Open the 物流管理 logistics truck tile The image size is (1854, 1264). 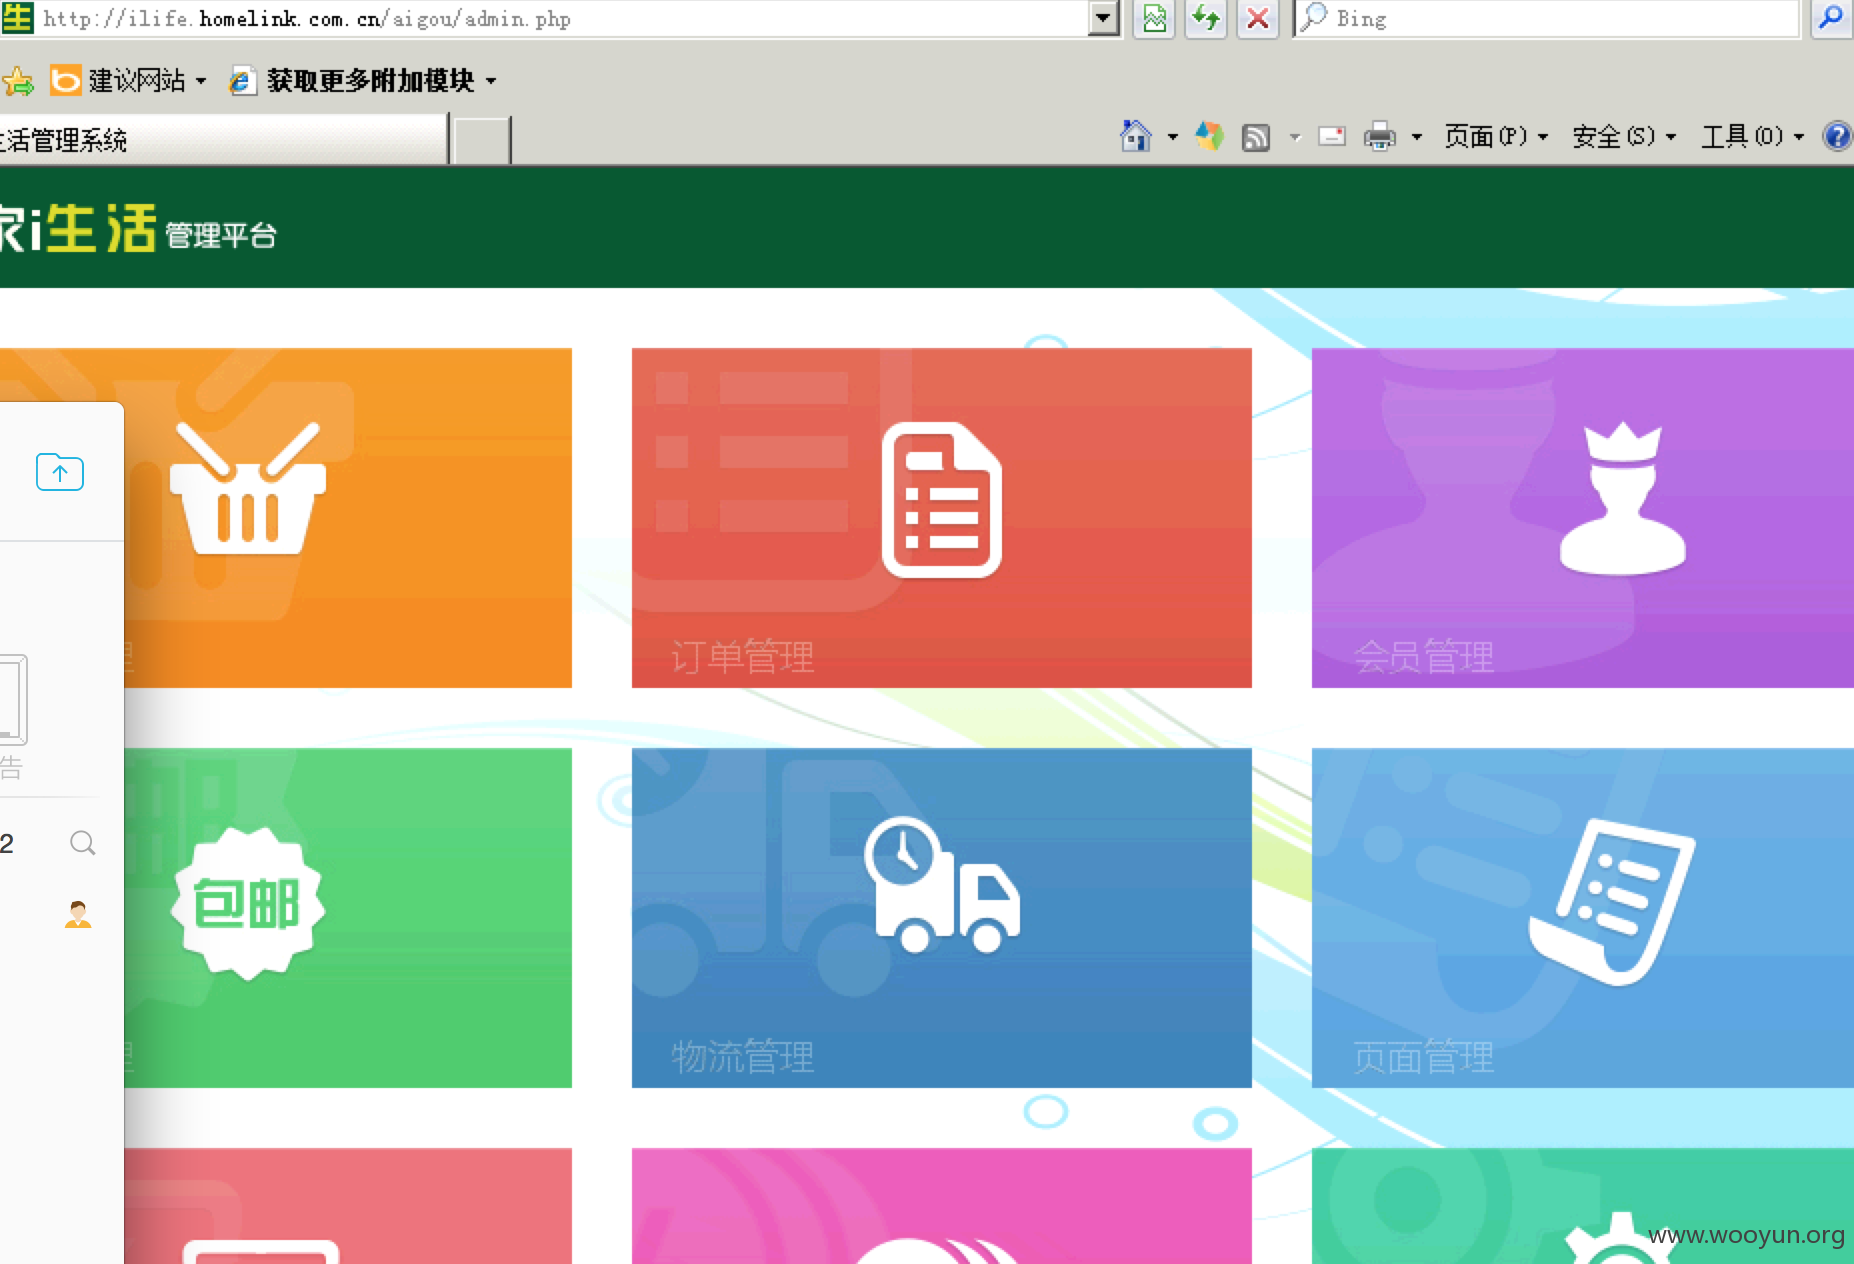point(942,918)
